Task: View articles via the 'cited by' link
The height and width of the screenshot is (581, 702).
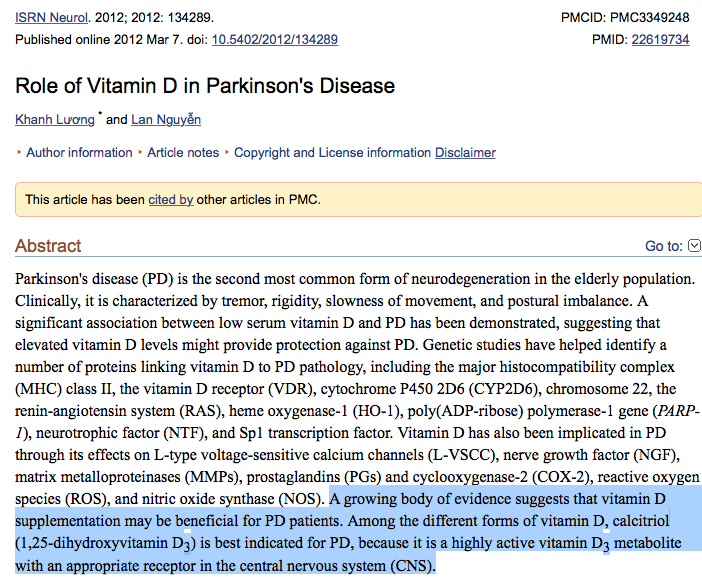Action: click(x=170, y=200)
